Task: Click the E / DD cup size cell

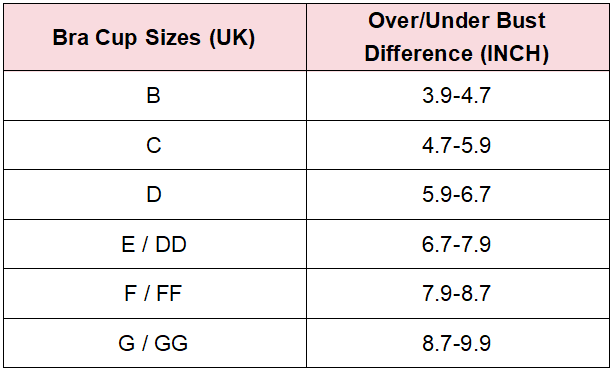Action: (x=155, y=244)
